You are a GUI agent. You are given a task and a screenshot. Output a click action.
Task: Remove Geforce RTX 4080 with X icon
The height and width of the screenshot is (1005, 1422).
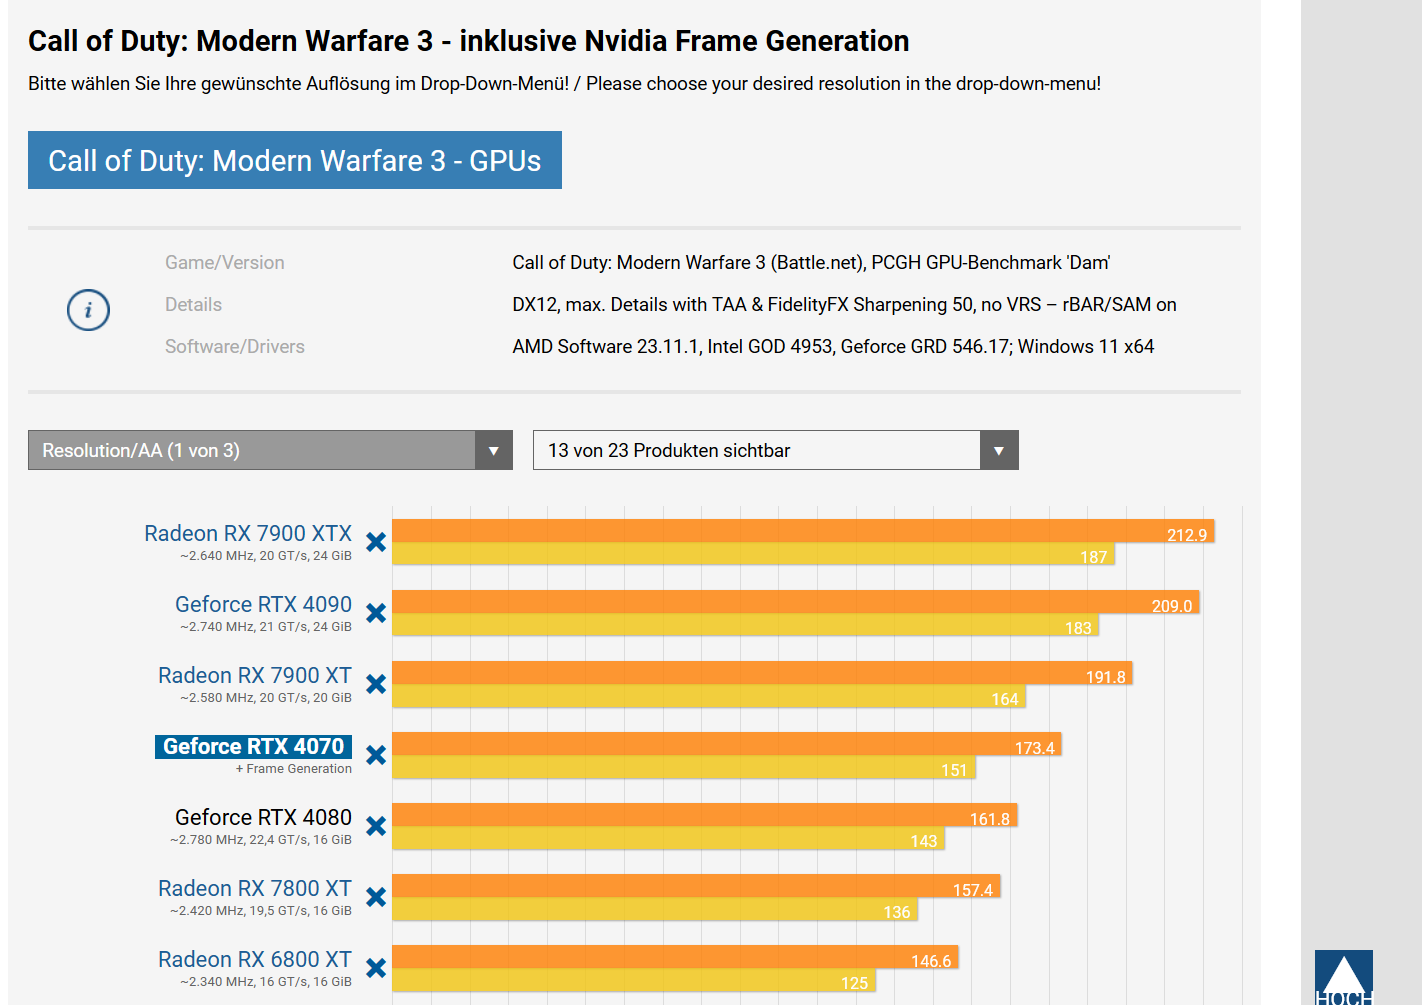[x=376, y=826]
